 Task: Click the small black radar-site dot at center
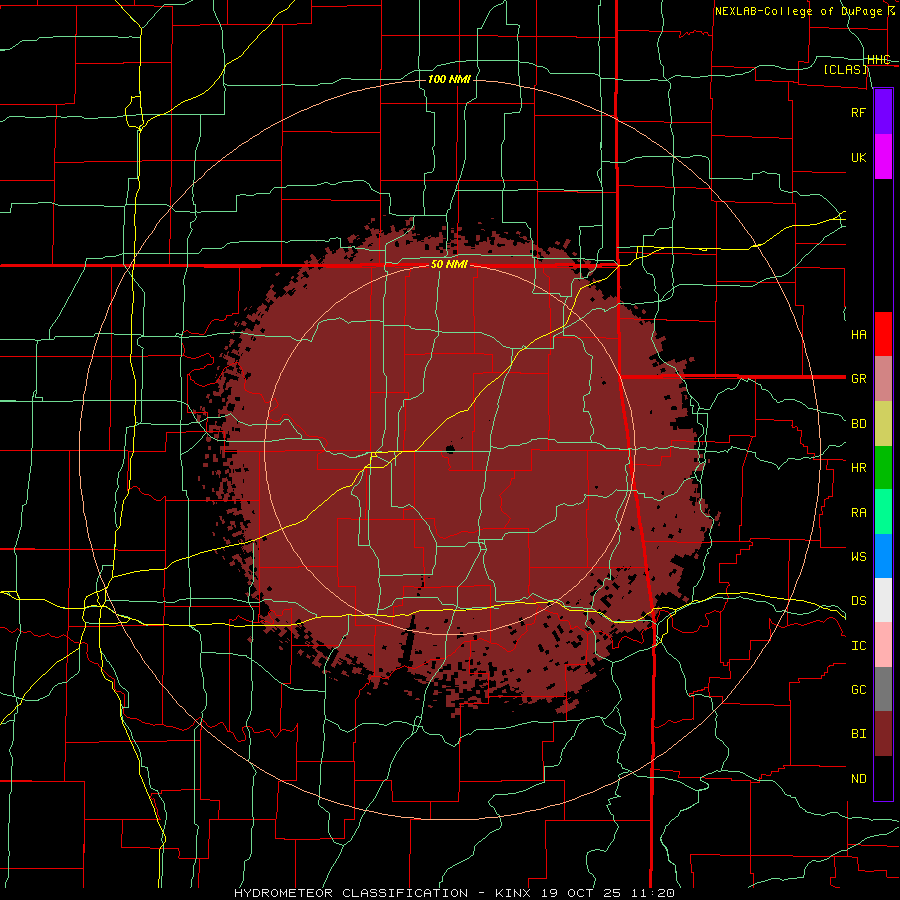pyautogui.click(x=451, y=448)
